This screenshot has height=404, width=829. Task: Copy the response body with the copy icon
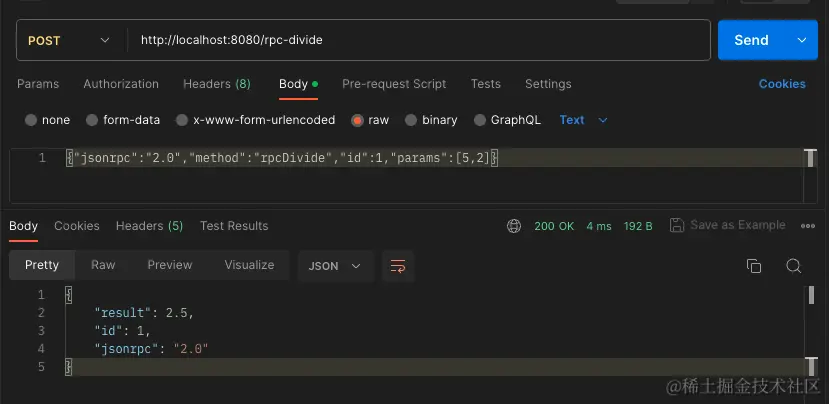[x=753, y=265]
